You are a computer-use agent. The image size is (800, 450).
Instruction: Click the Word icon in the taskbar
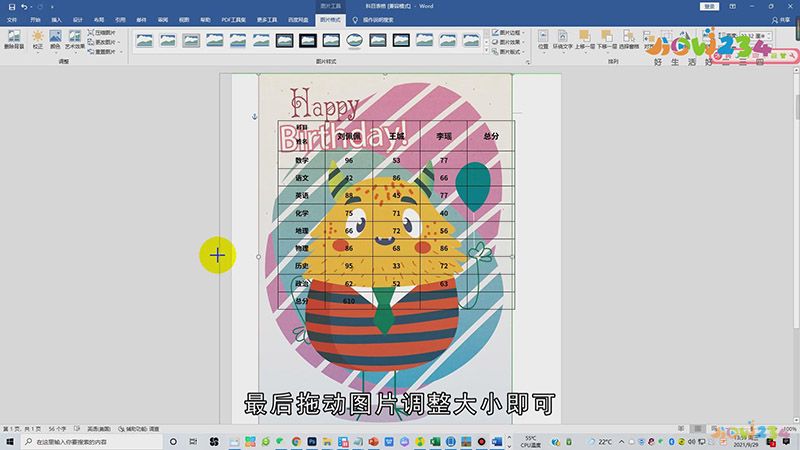point(497,441)
